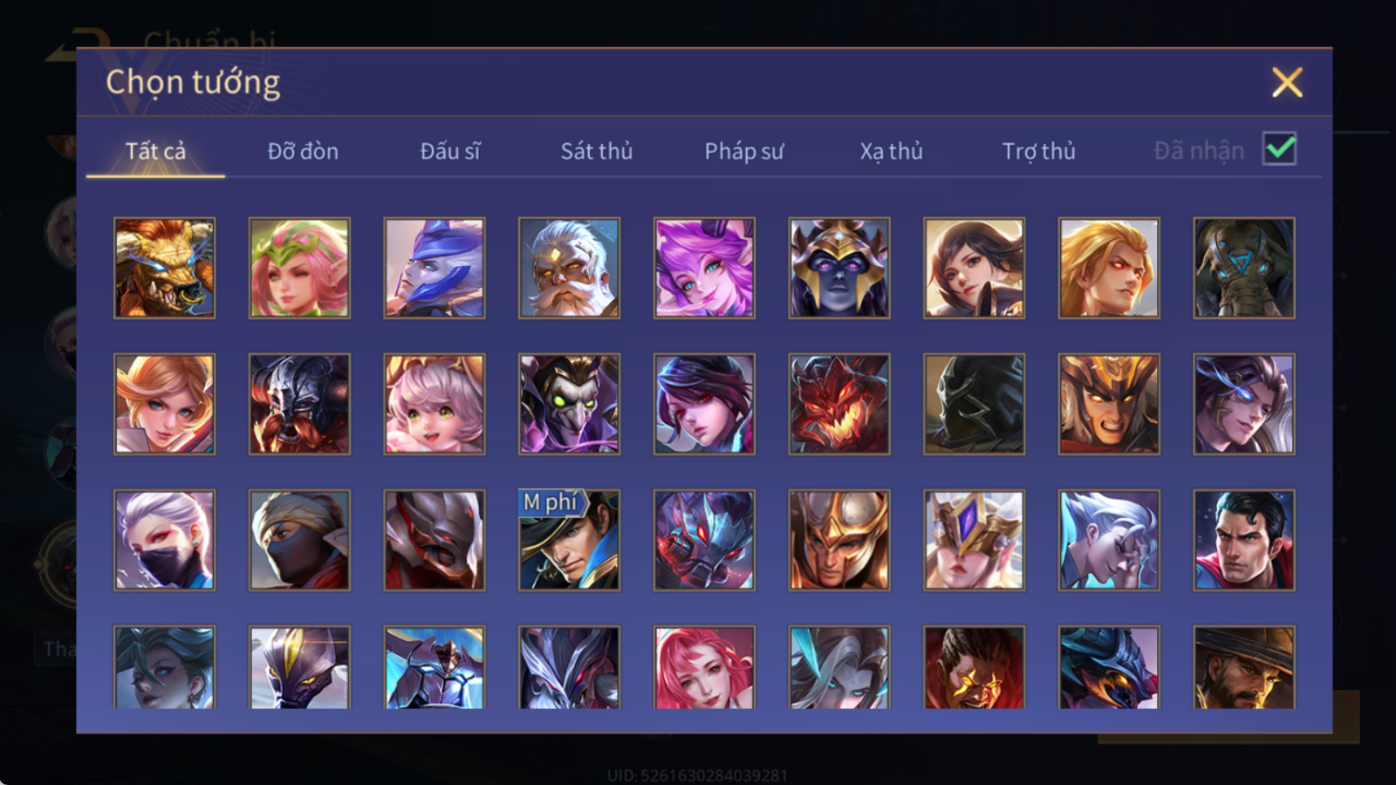Screen dimensions: 1396x785
Task: Open the 'Sát thủ' tab
Action: click(x=596, y=151)
